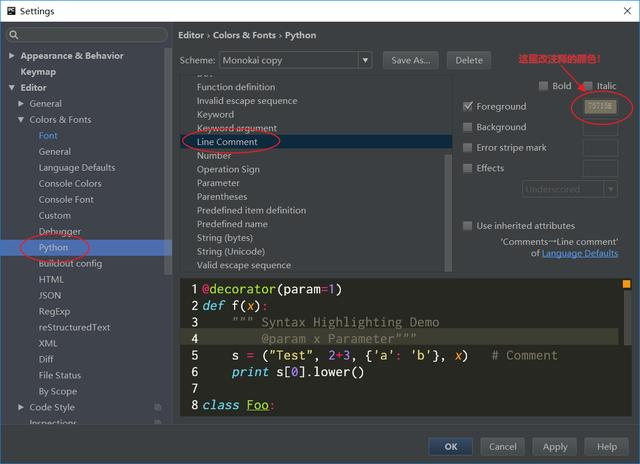This screenshot has width=640, height=464.
Task: Select Custom in the tree
Action: click(x=55, y=215)
